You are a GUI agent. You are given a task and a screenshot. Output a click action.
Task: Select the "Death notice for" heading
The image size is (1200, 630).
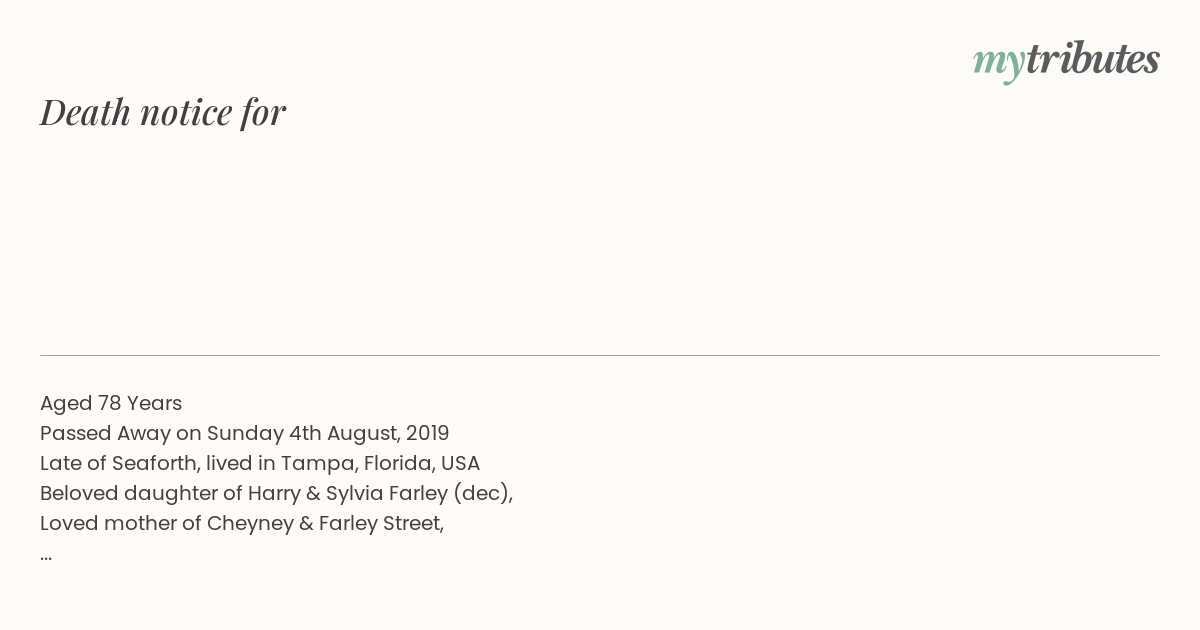(x=163, y=112)
